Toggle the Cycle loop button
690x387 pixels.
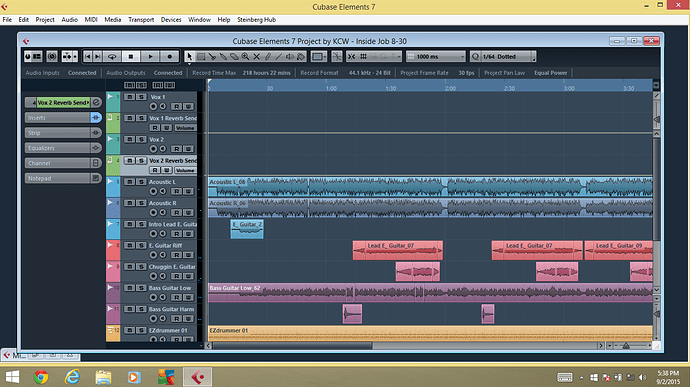(x=112, y=56)
